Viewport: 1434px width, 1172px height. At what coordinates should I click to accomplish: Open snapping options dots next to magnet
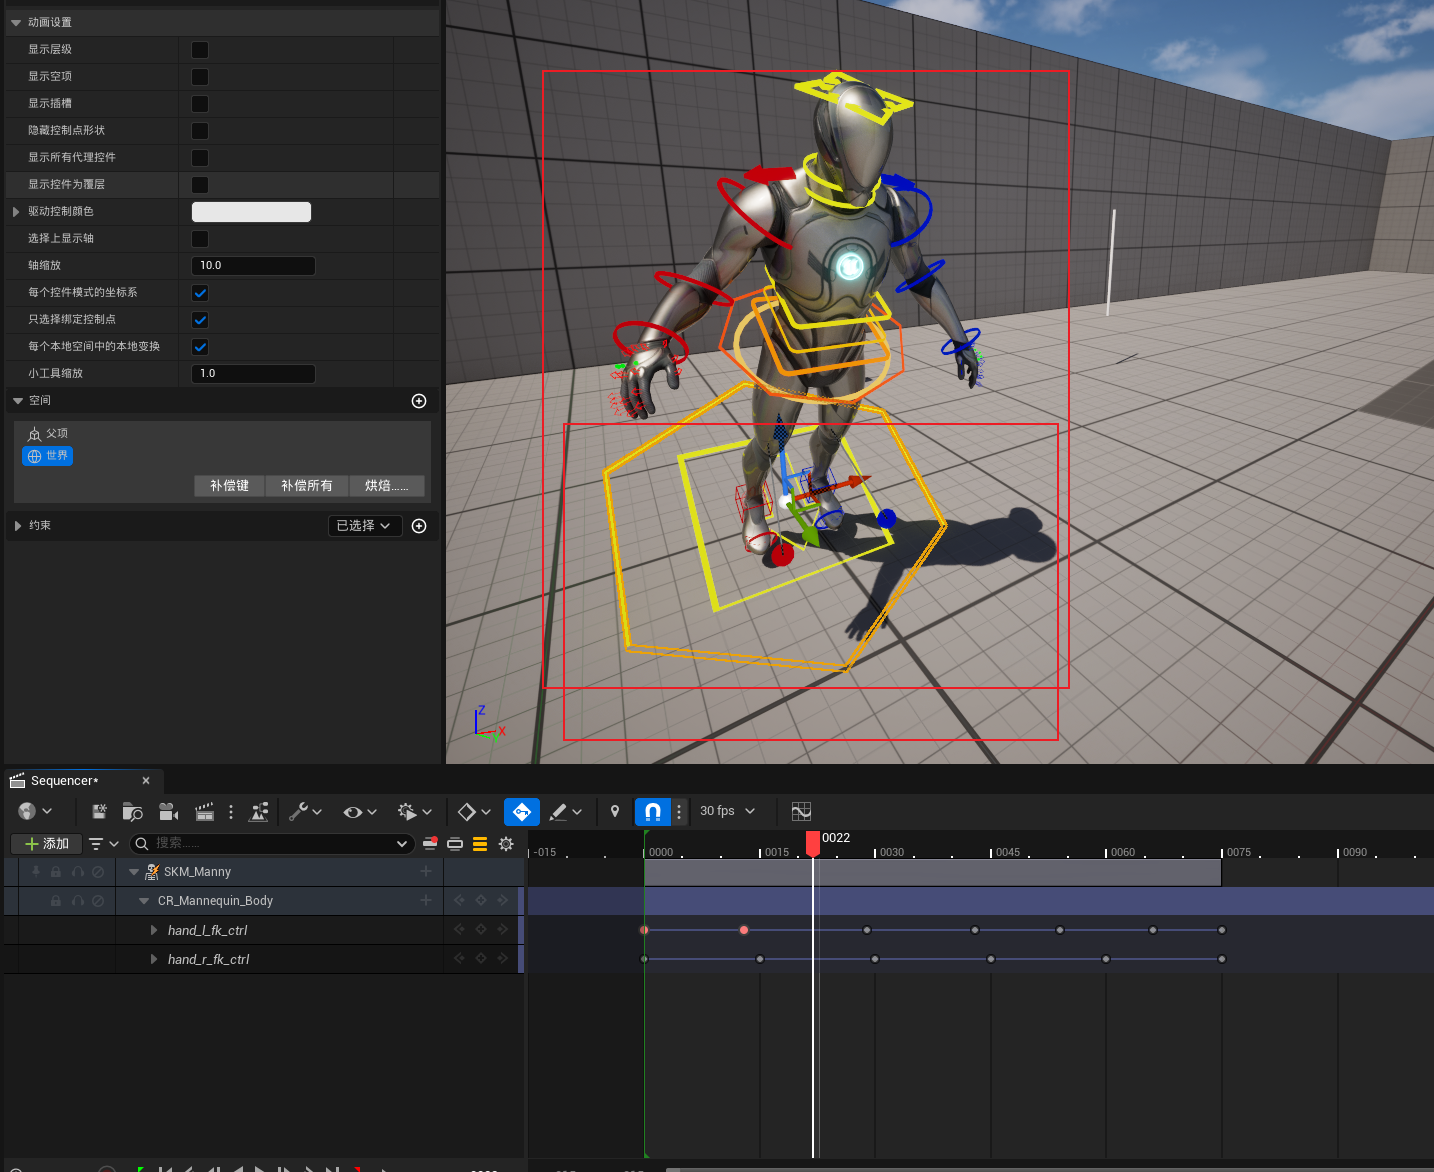click(679, 812)
